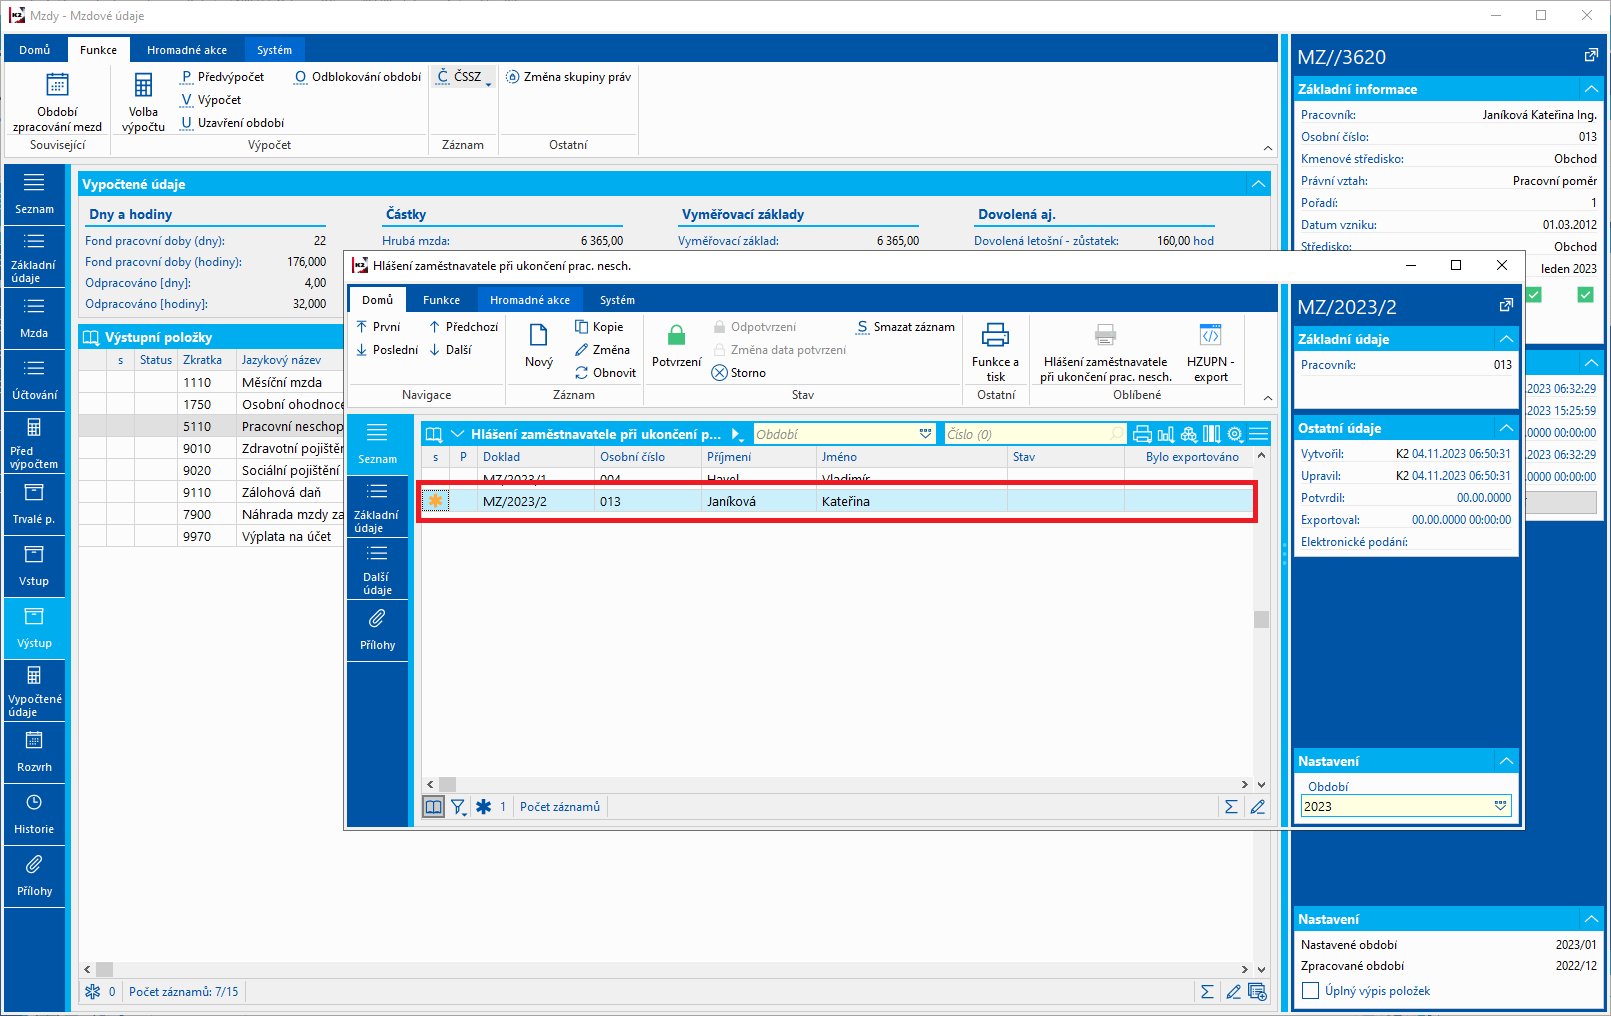Click Změna to edit the record
The height and width of the screenshot is (1016, 1611).
[602, 350]
